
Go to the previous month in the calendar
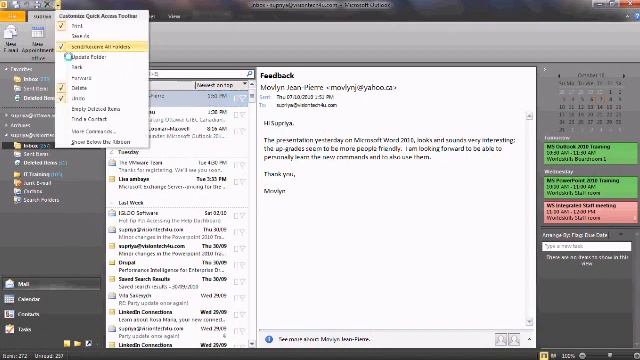pos(559,76)
